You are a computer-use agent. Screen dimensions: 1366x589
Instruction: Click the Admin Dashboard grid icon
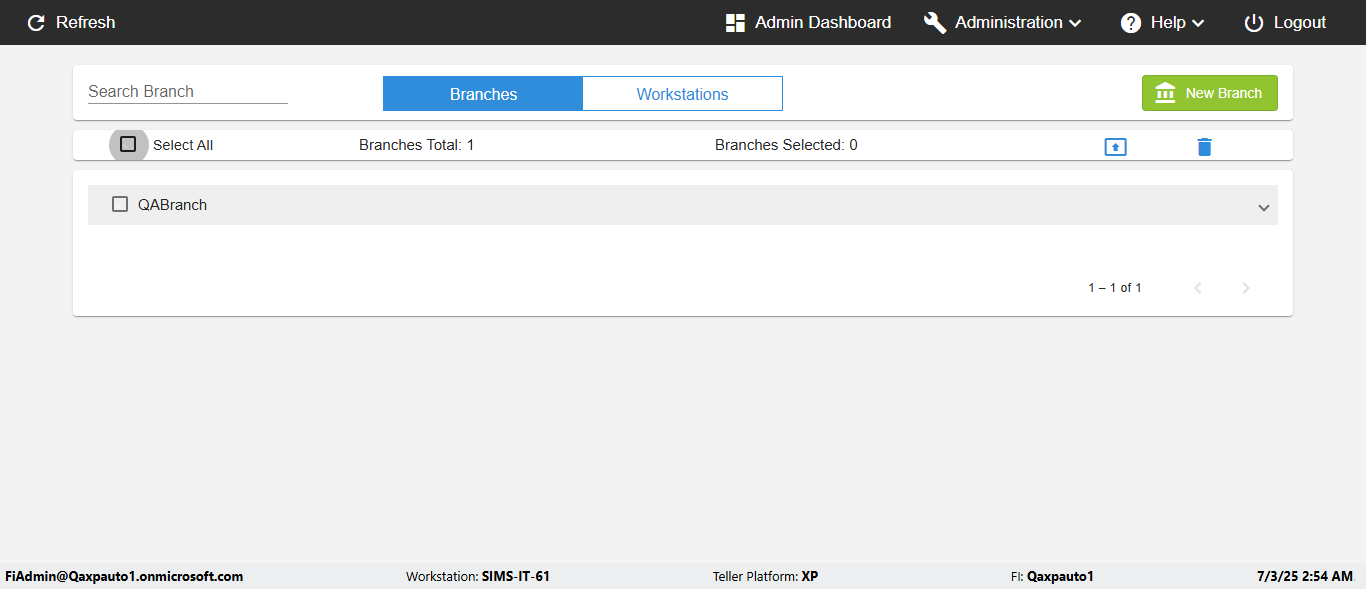click(x=736, y=23)
